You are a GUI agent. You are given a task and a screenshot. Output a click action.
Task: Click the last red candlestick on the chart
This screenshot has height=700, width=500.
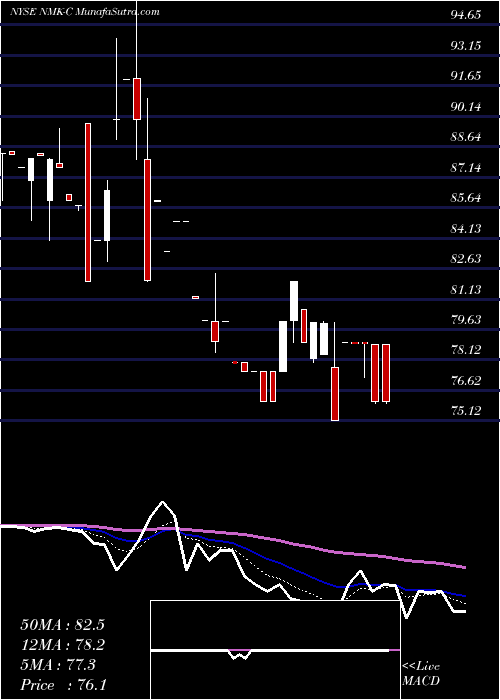point(386,373)
